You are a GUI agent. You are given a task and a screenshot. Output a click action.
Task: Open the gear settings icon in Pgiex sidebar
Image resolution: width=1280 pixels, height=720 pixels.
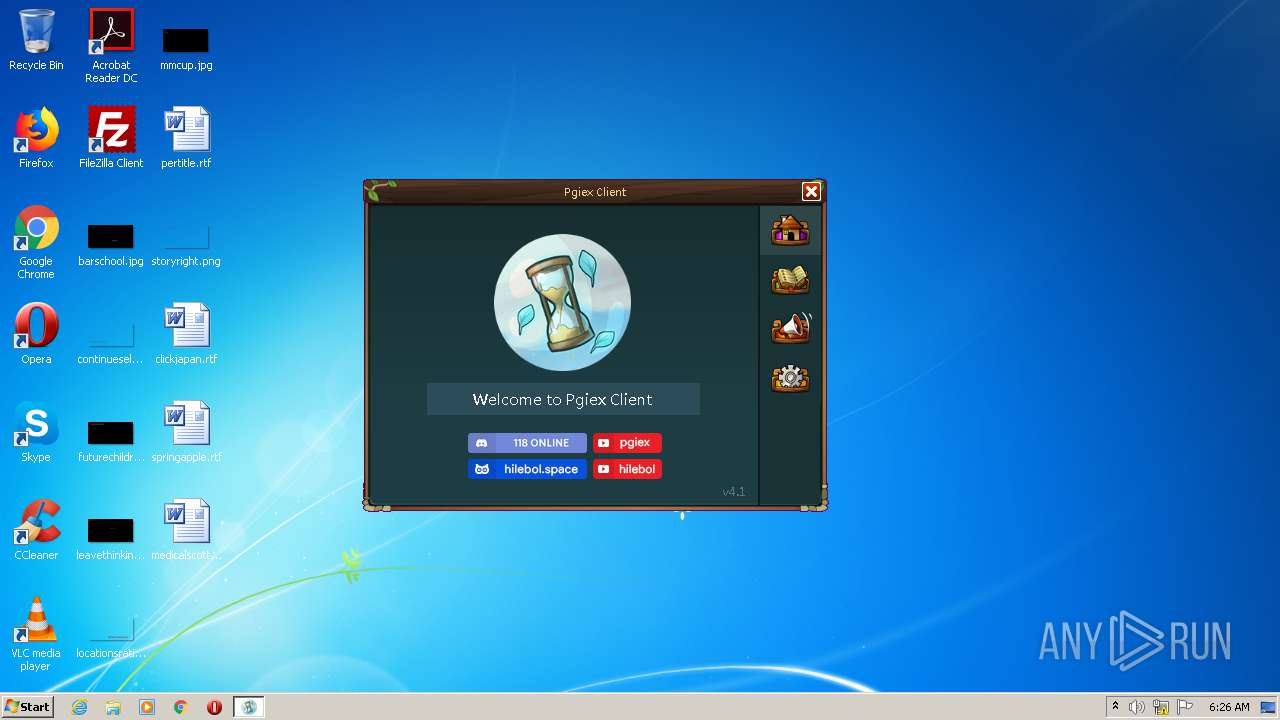click(x=790, y=378)
